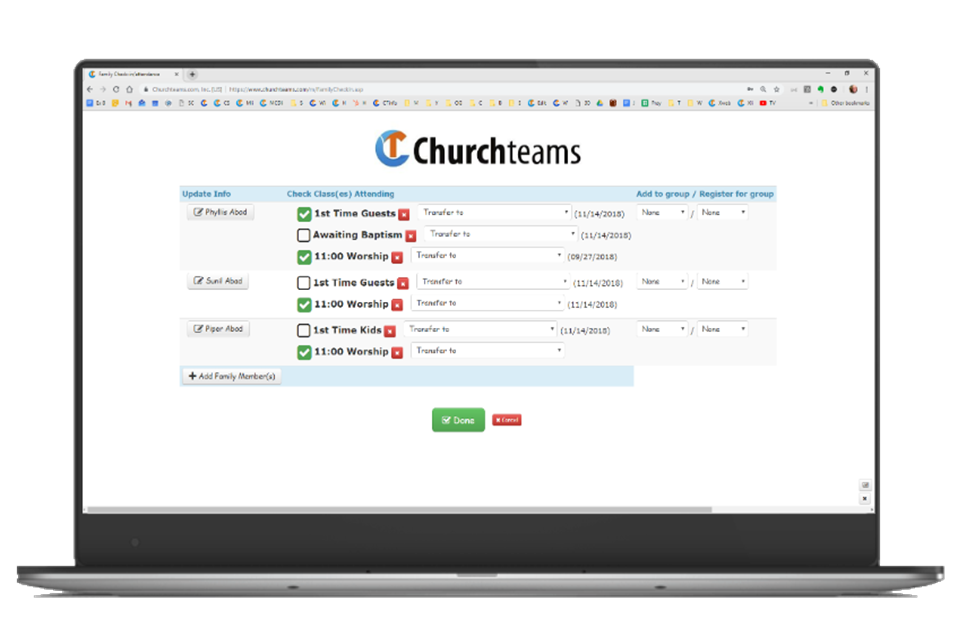975x644 pixels.
Task: Click the Add to group / Register for group header
Action: 705,195
